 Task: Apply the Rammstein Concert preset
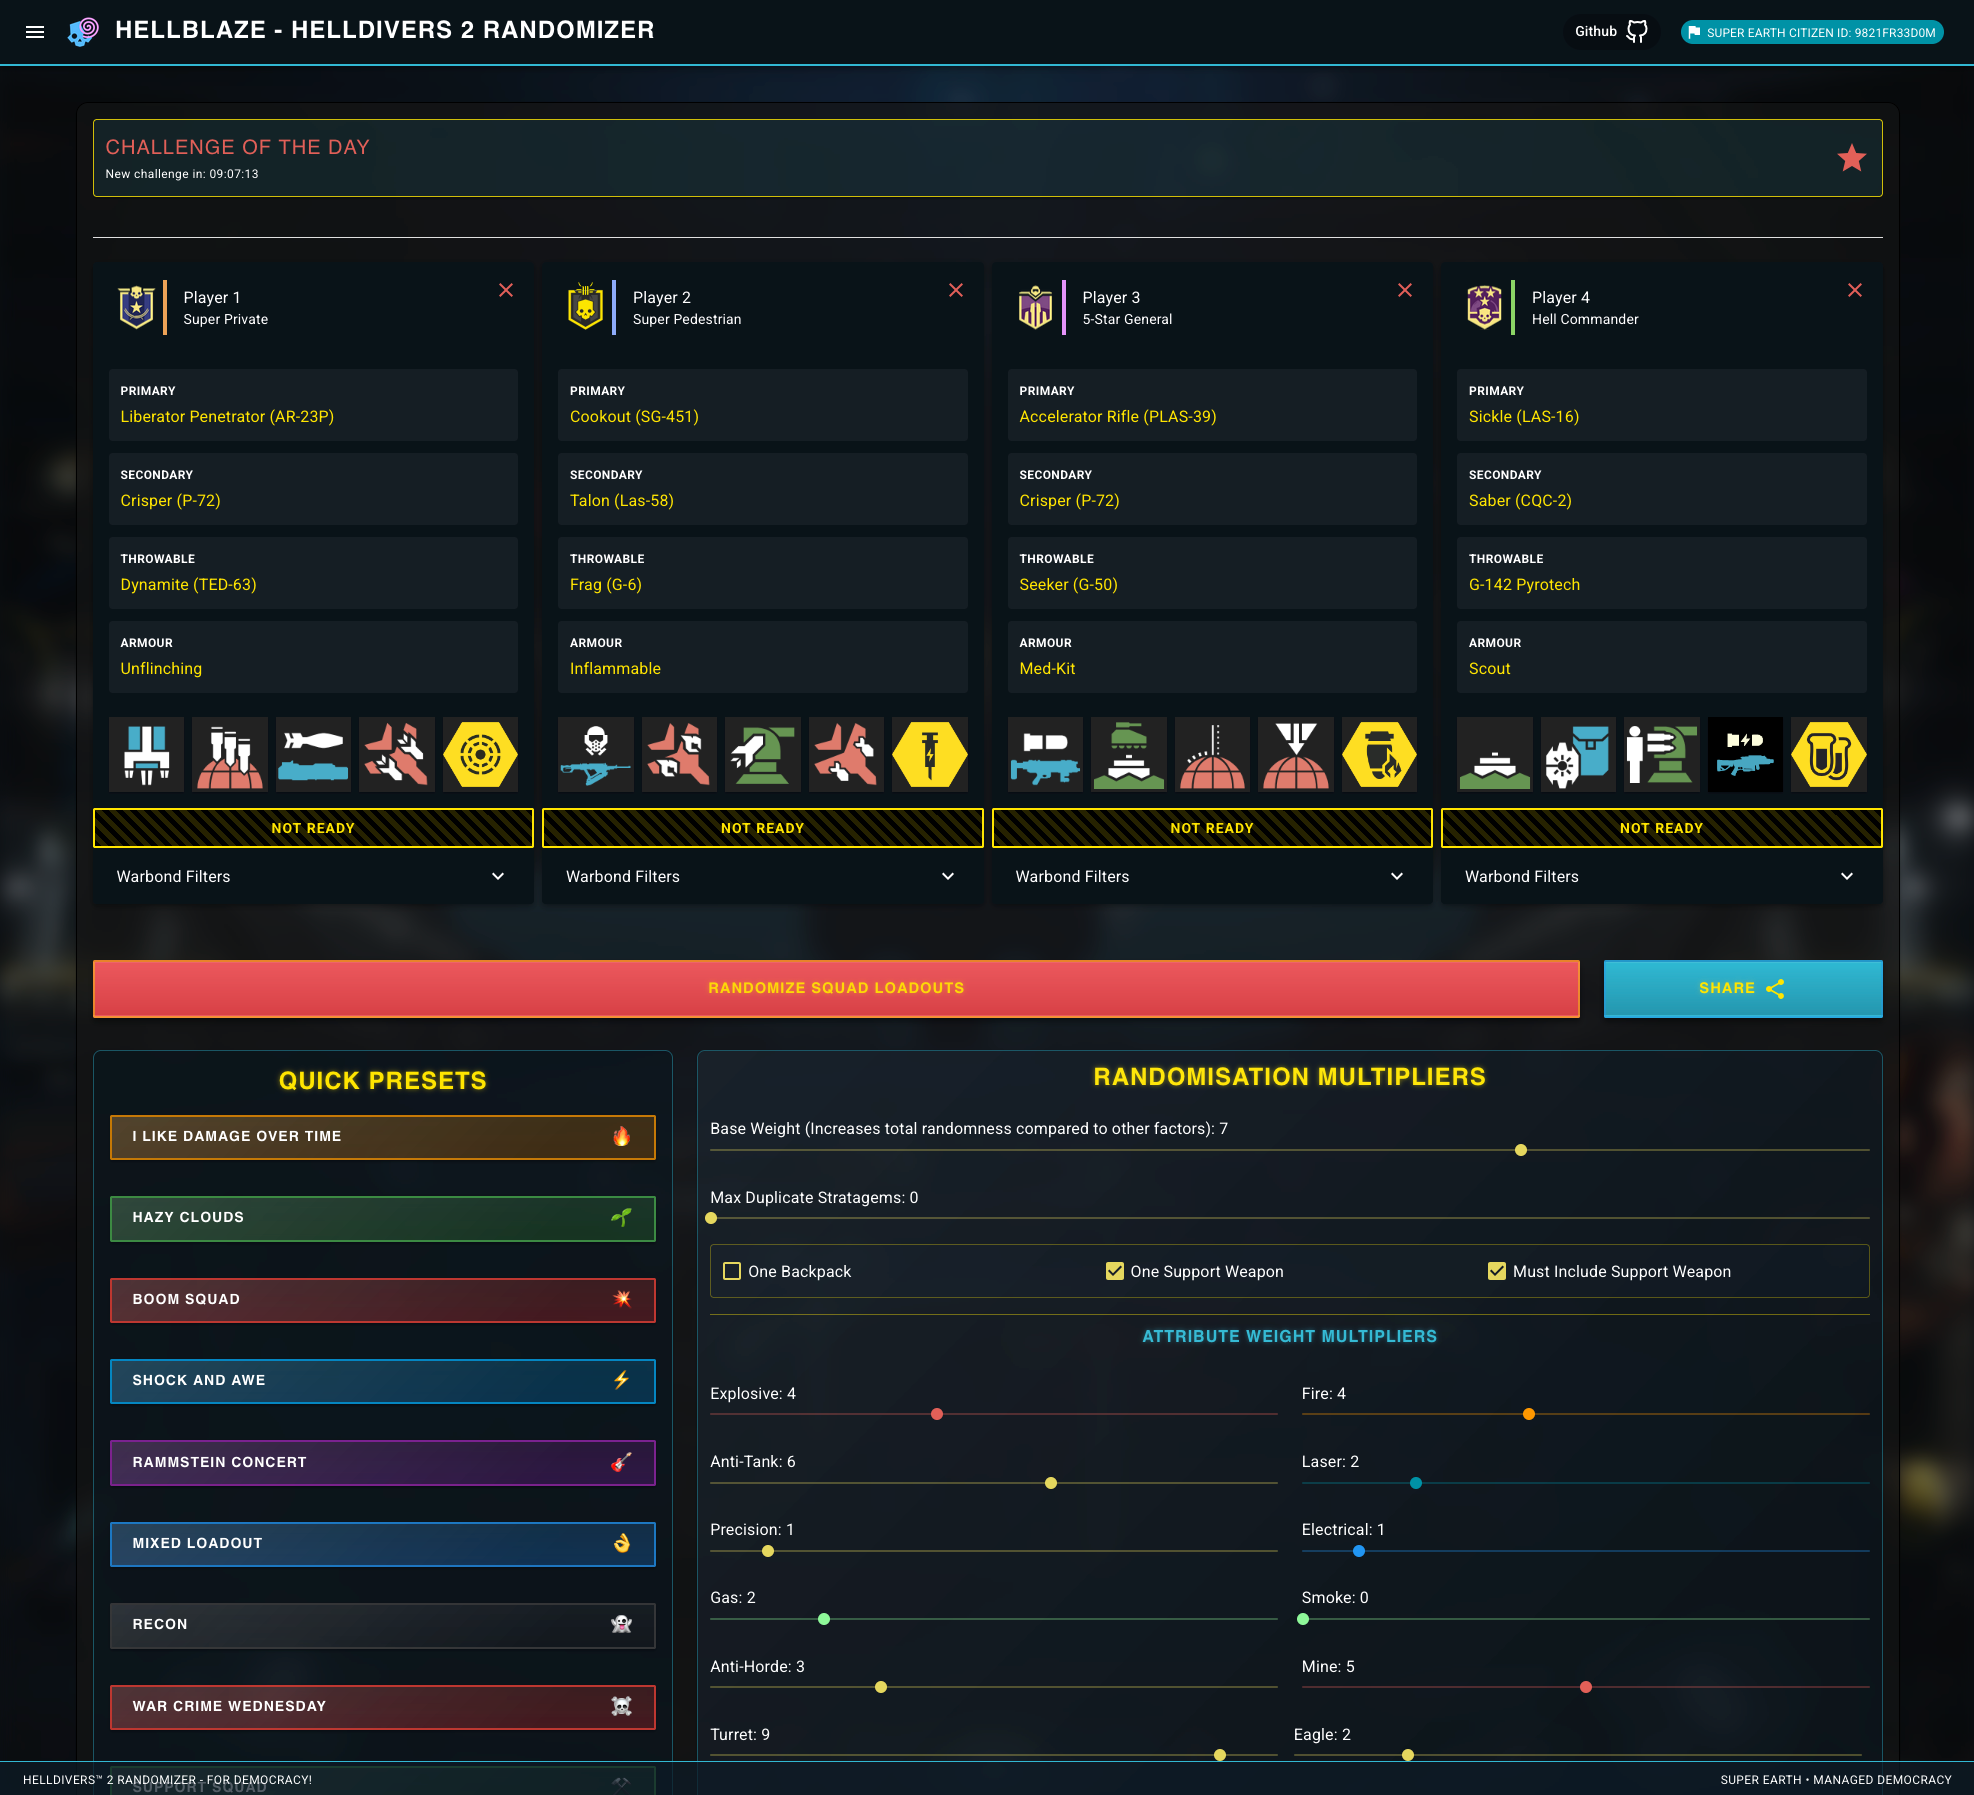tap(383, 1463)
